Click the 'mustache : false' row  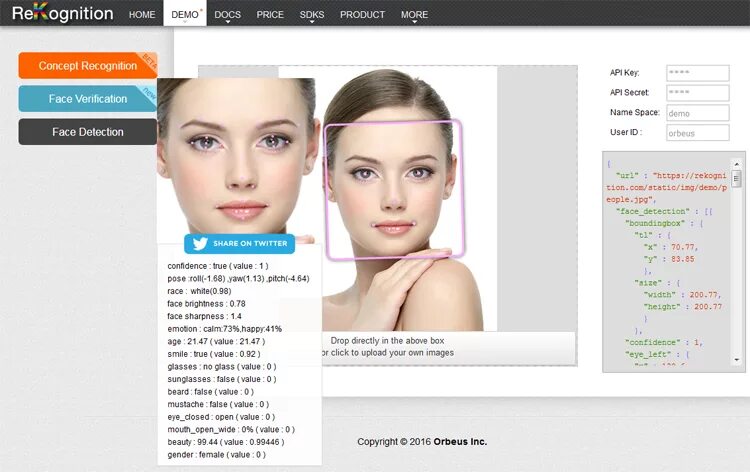(218, 404)
